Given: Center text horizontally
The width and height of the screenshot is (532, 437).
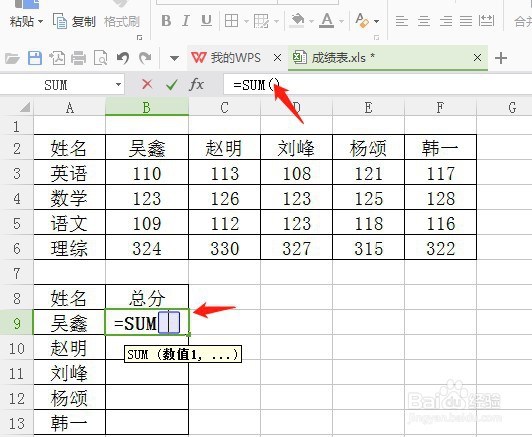Looking at the screenshot, I should pos(424,21).
